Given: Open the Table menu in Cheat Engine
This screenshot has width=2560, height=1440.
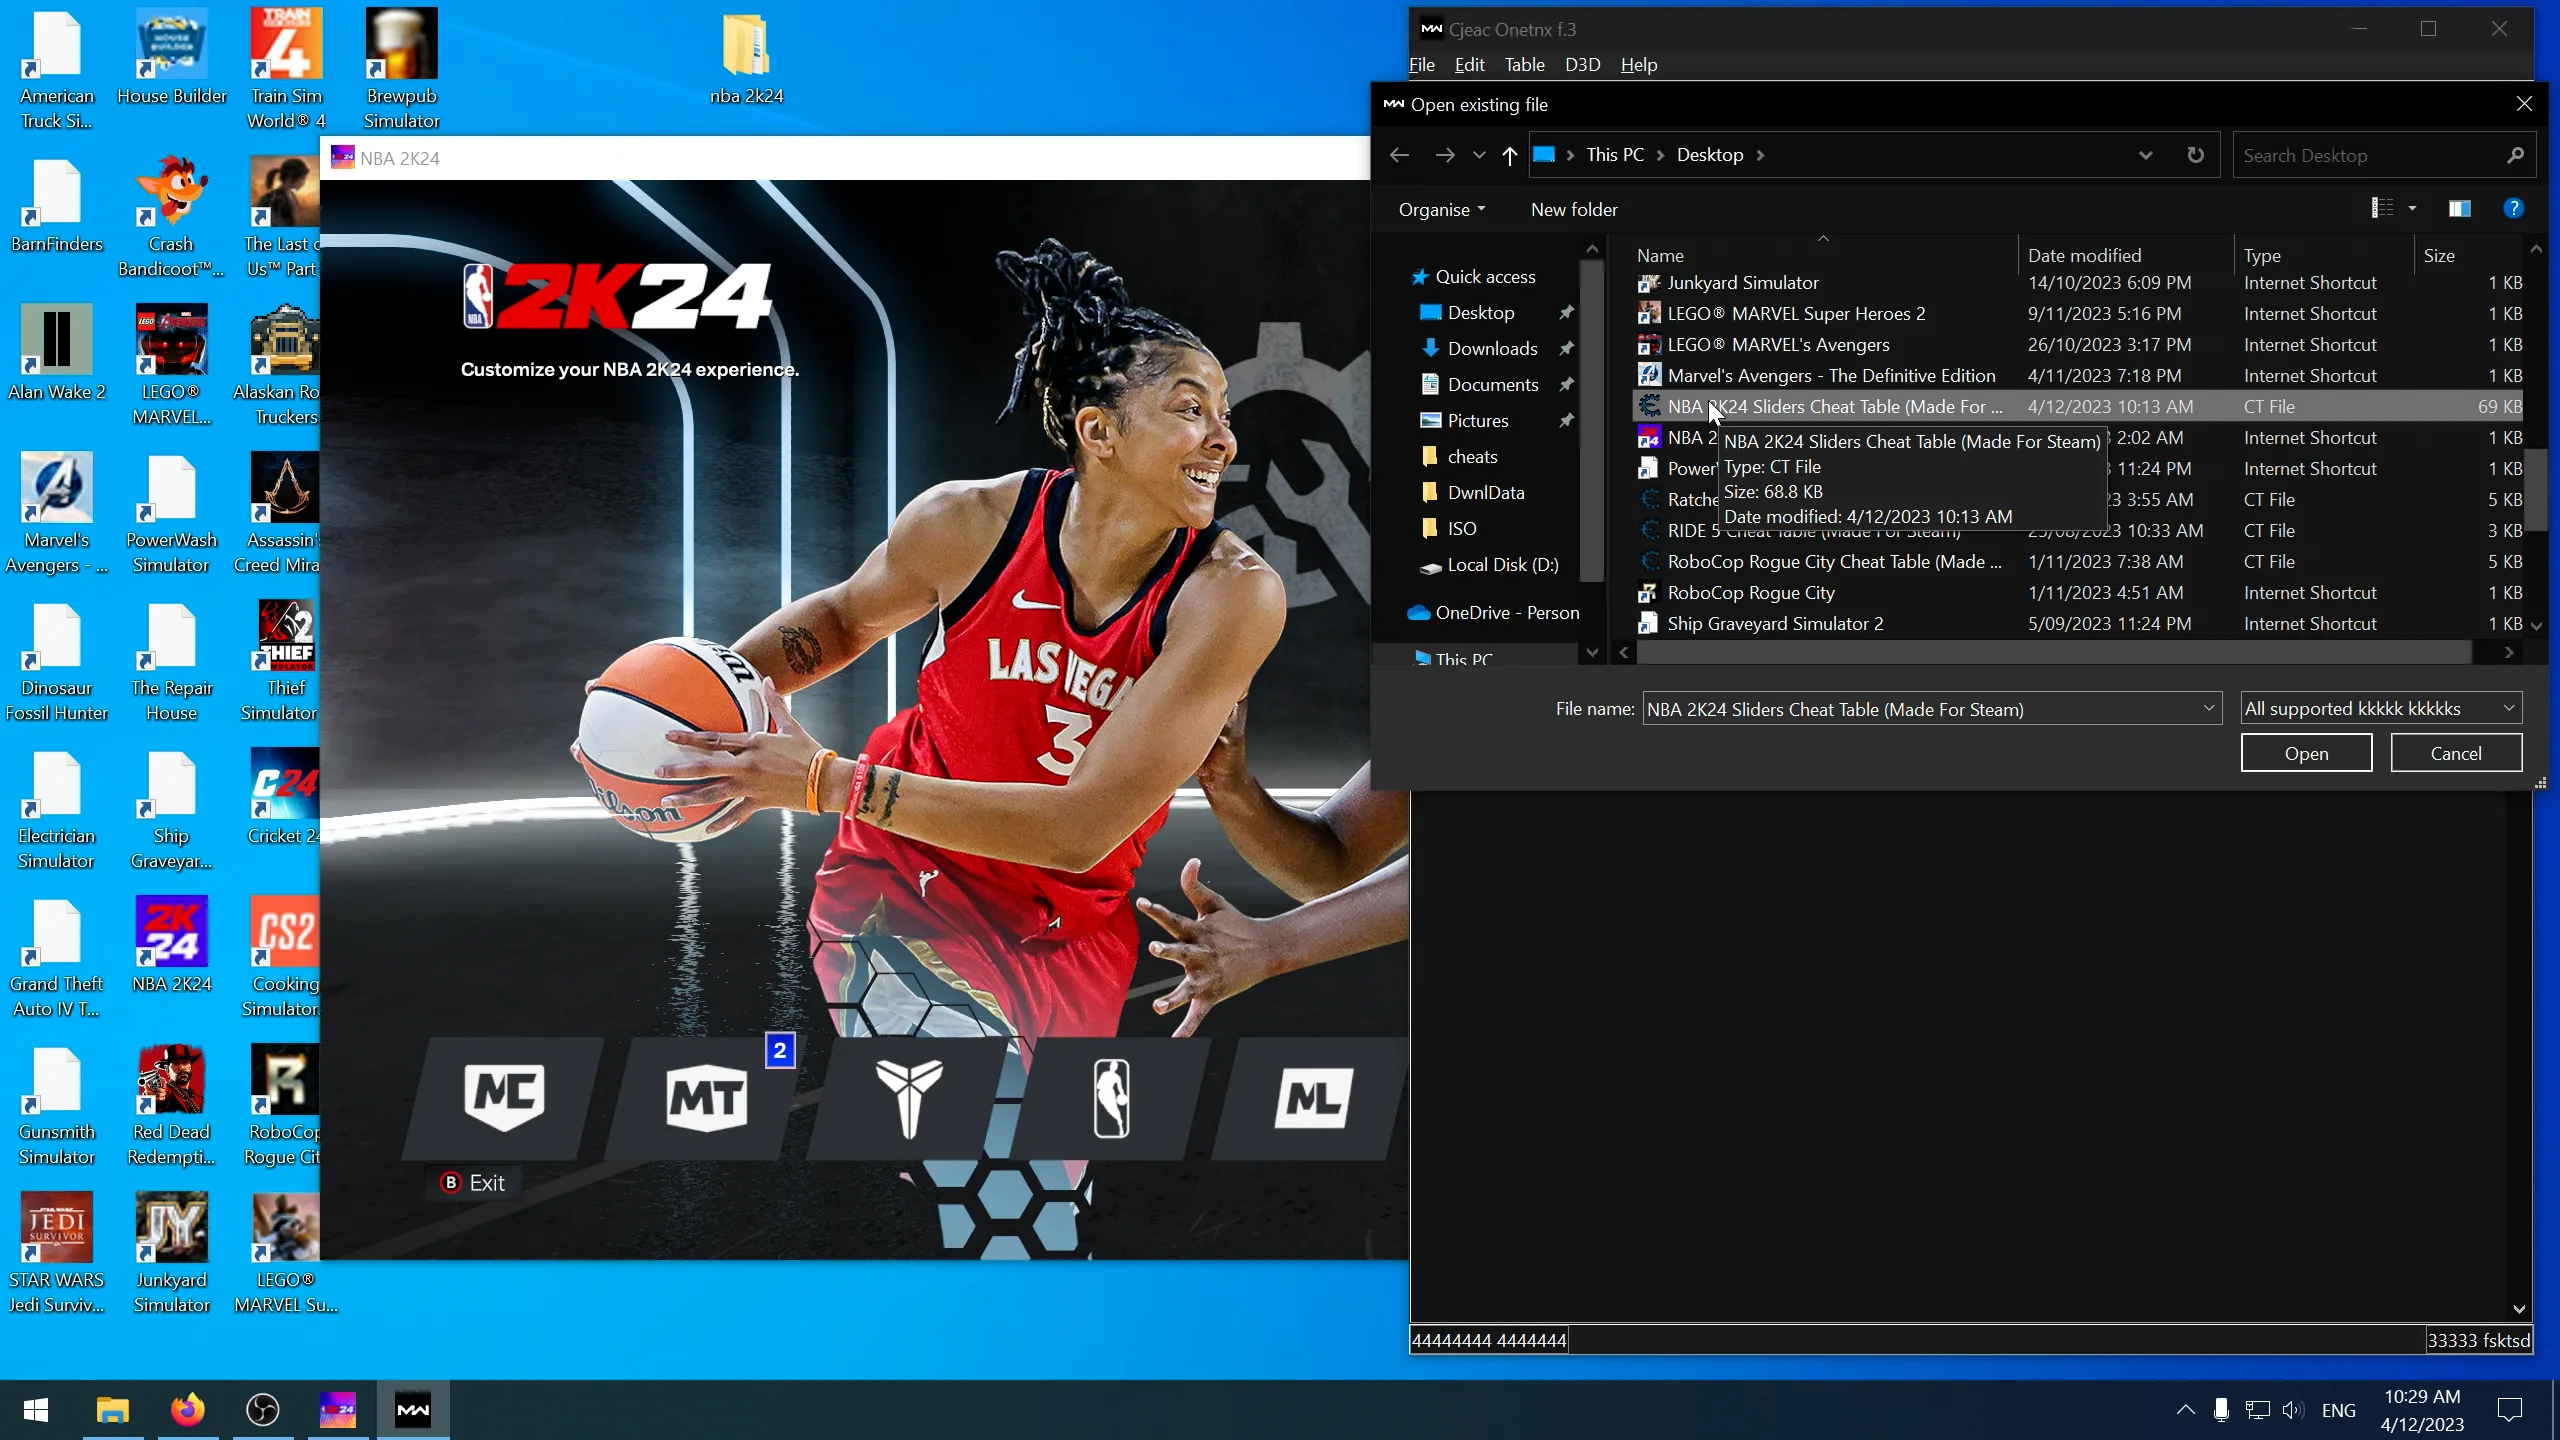Looking at the screenshot, I should coord(1522,64).
